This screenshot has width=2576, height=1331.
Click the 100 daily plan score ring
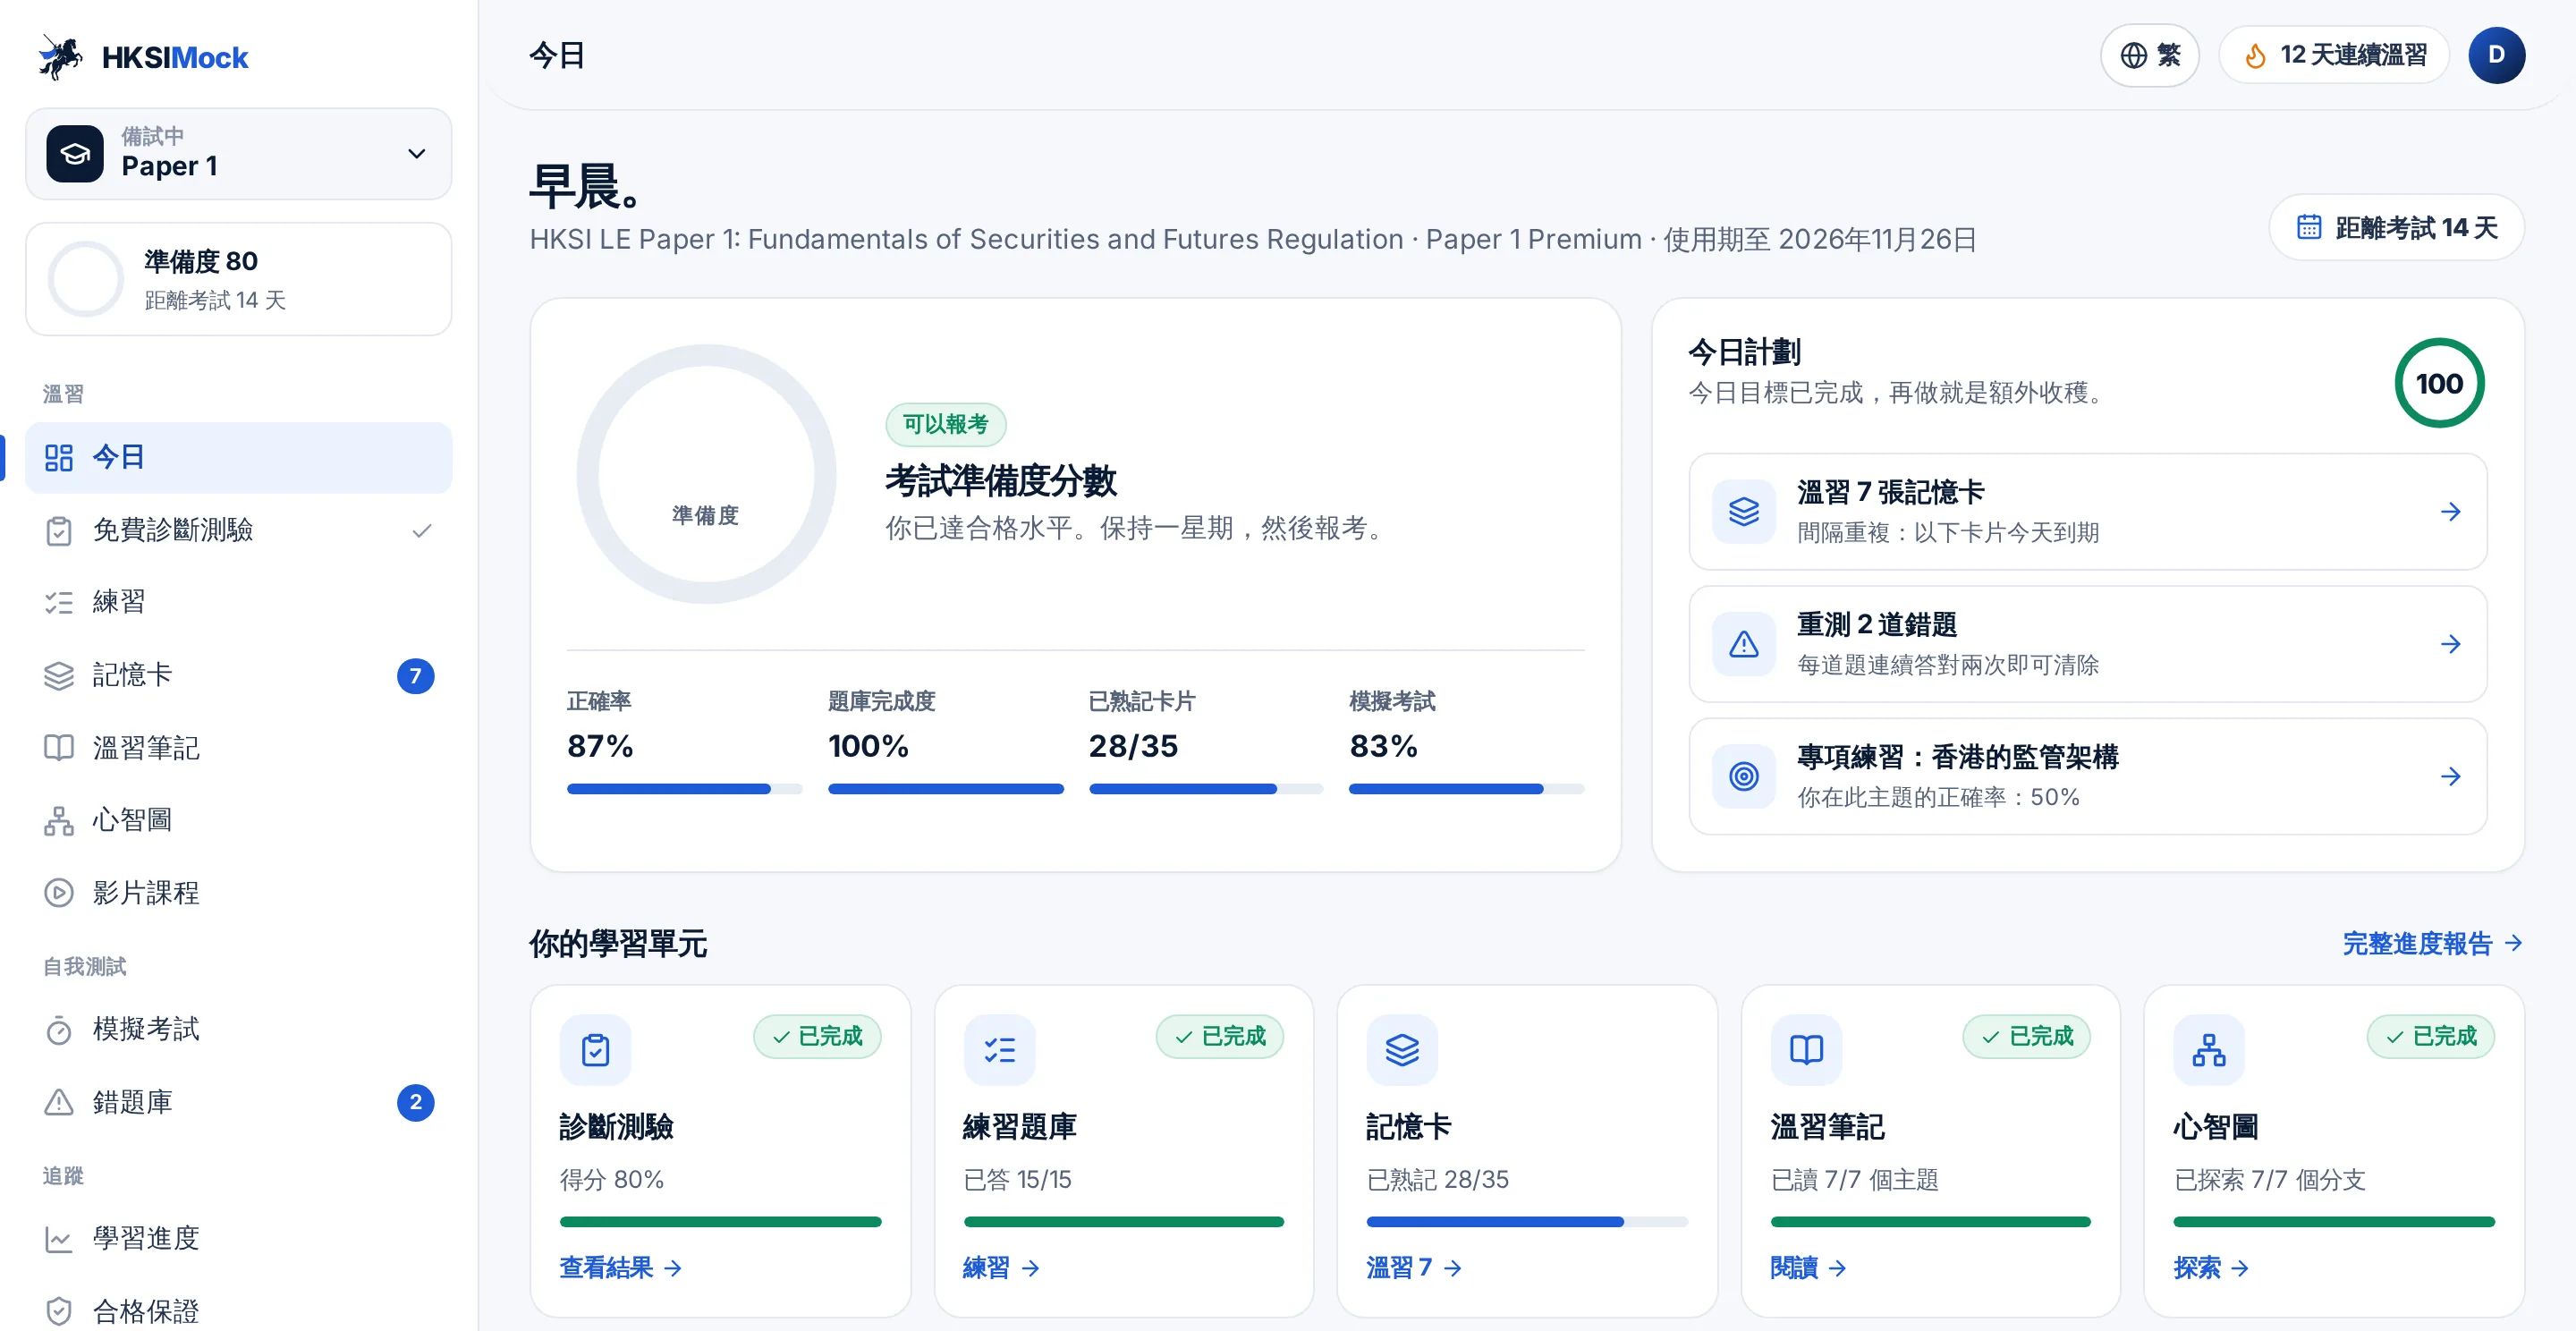[x=2439, y=384]
